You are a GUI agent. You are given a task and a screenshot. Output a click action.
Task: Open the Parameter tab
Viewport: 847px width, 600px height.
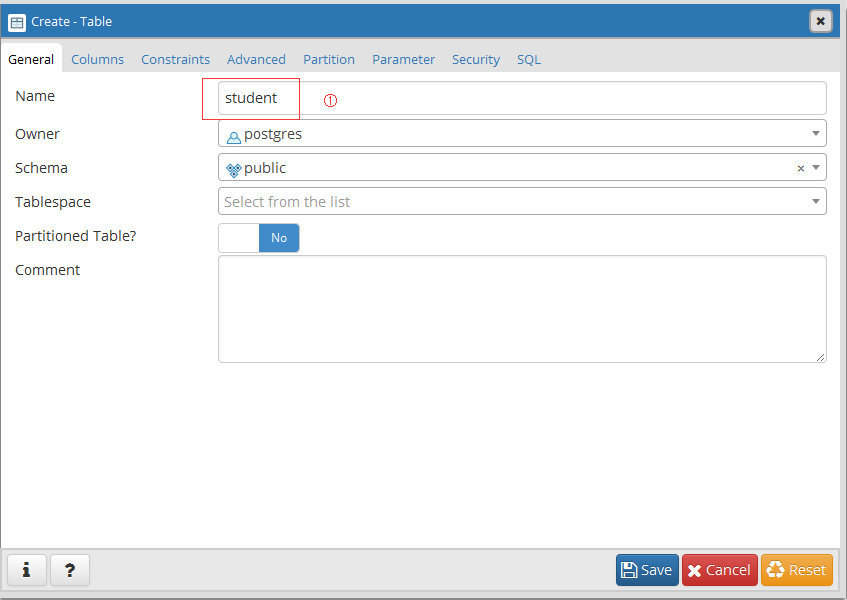(403, 59)
